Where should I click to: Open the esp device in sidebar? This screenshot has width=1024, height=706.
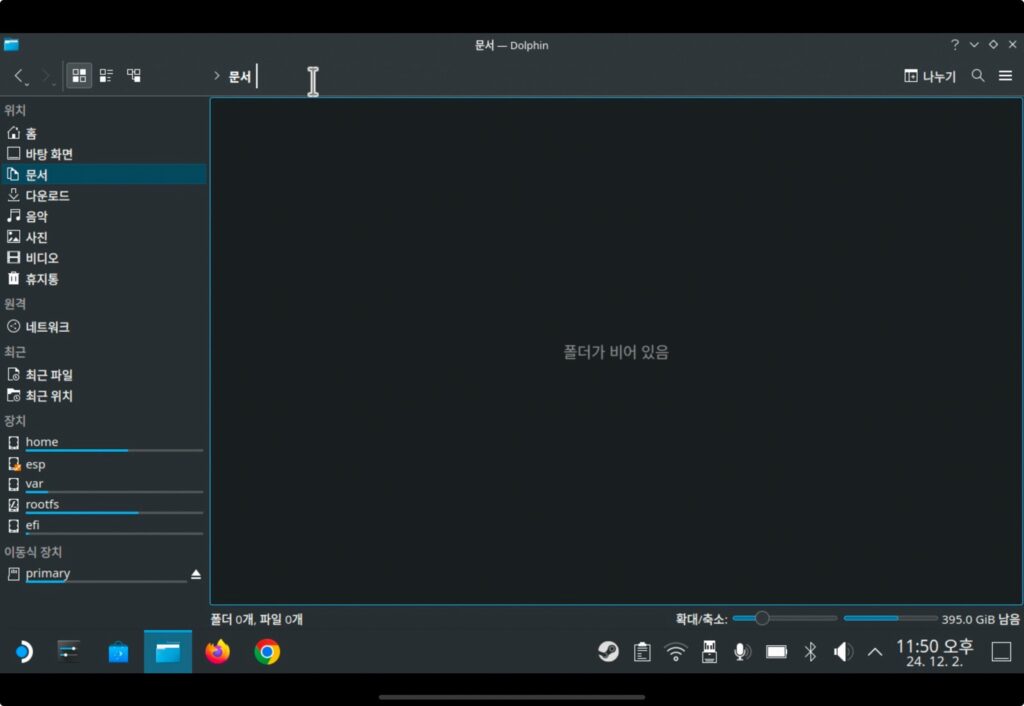(104, 464)
